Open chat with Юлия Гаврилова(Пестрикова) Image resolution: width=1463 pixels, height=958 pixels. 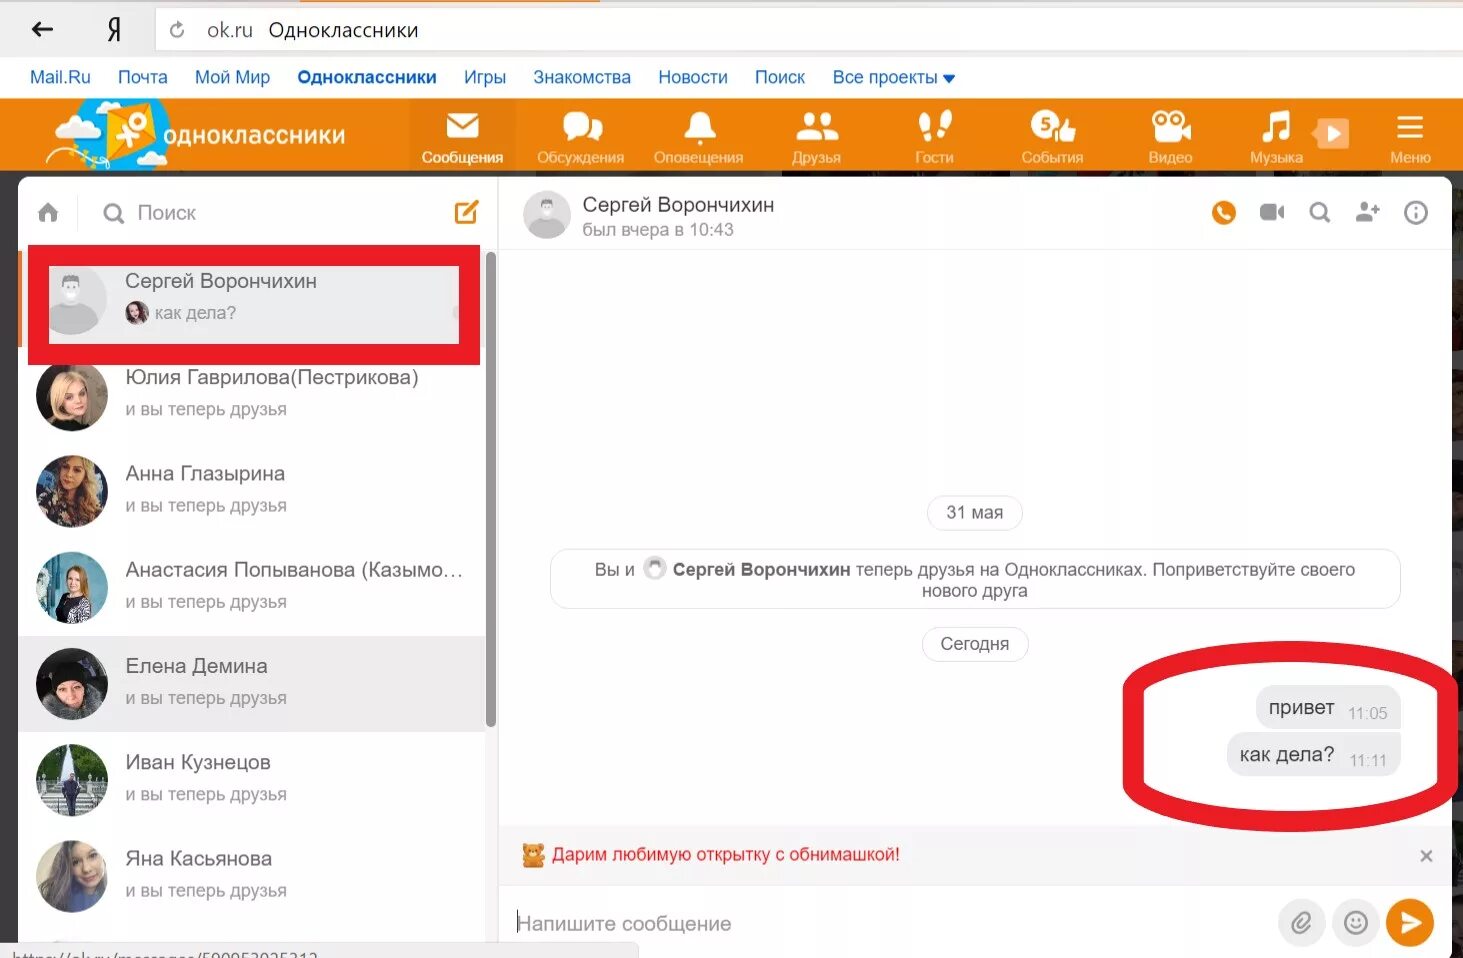pos(252,395)
